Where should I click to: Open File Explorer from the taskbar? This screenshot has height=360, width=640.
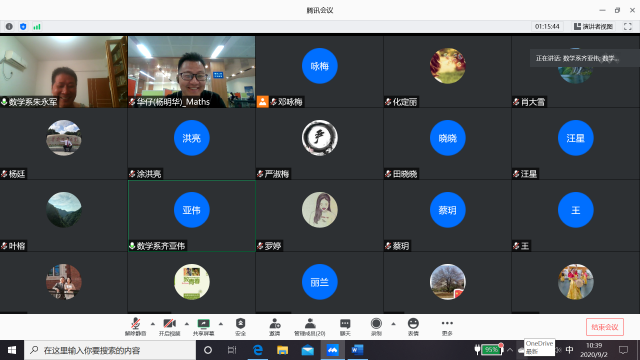pyautogui.click(x=282, y=350)
